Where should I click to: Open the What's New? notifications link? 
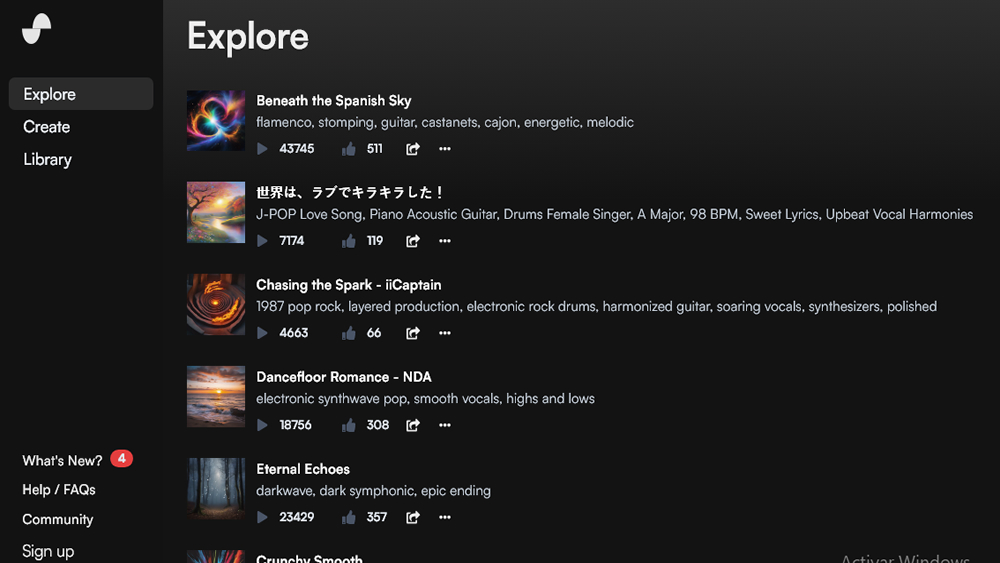(x=62, y=460)
